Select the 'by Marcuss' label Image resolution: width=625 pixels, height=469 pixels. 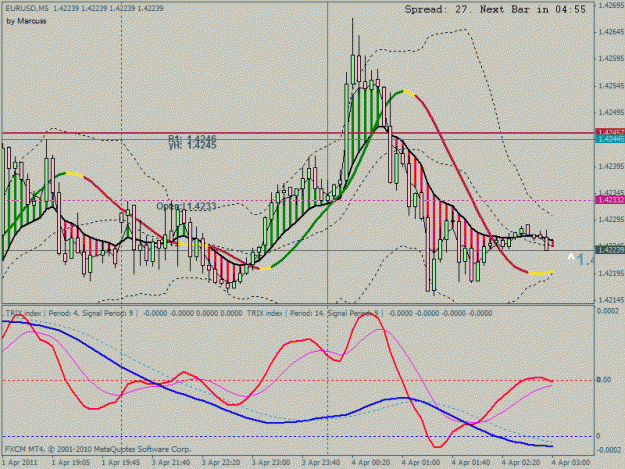[x=26, y=21]
